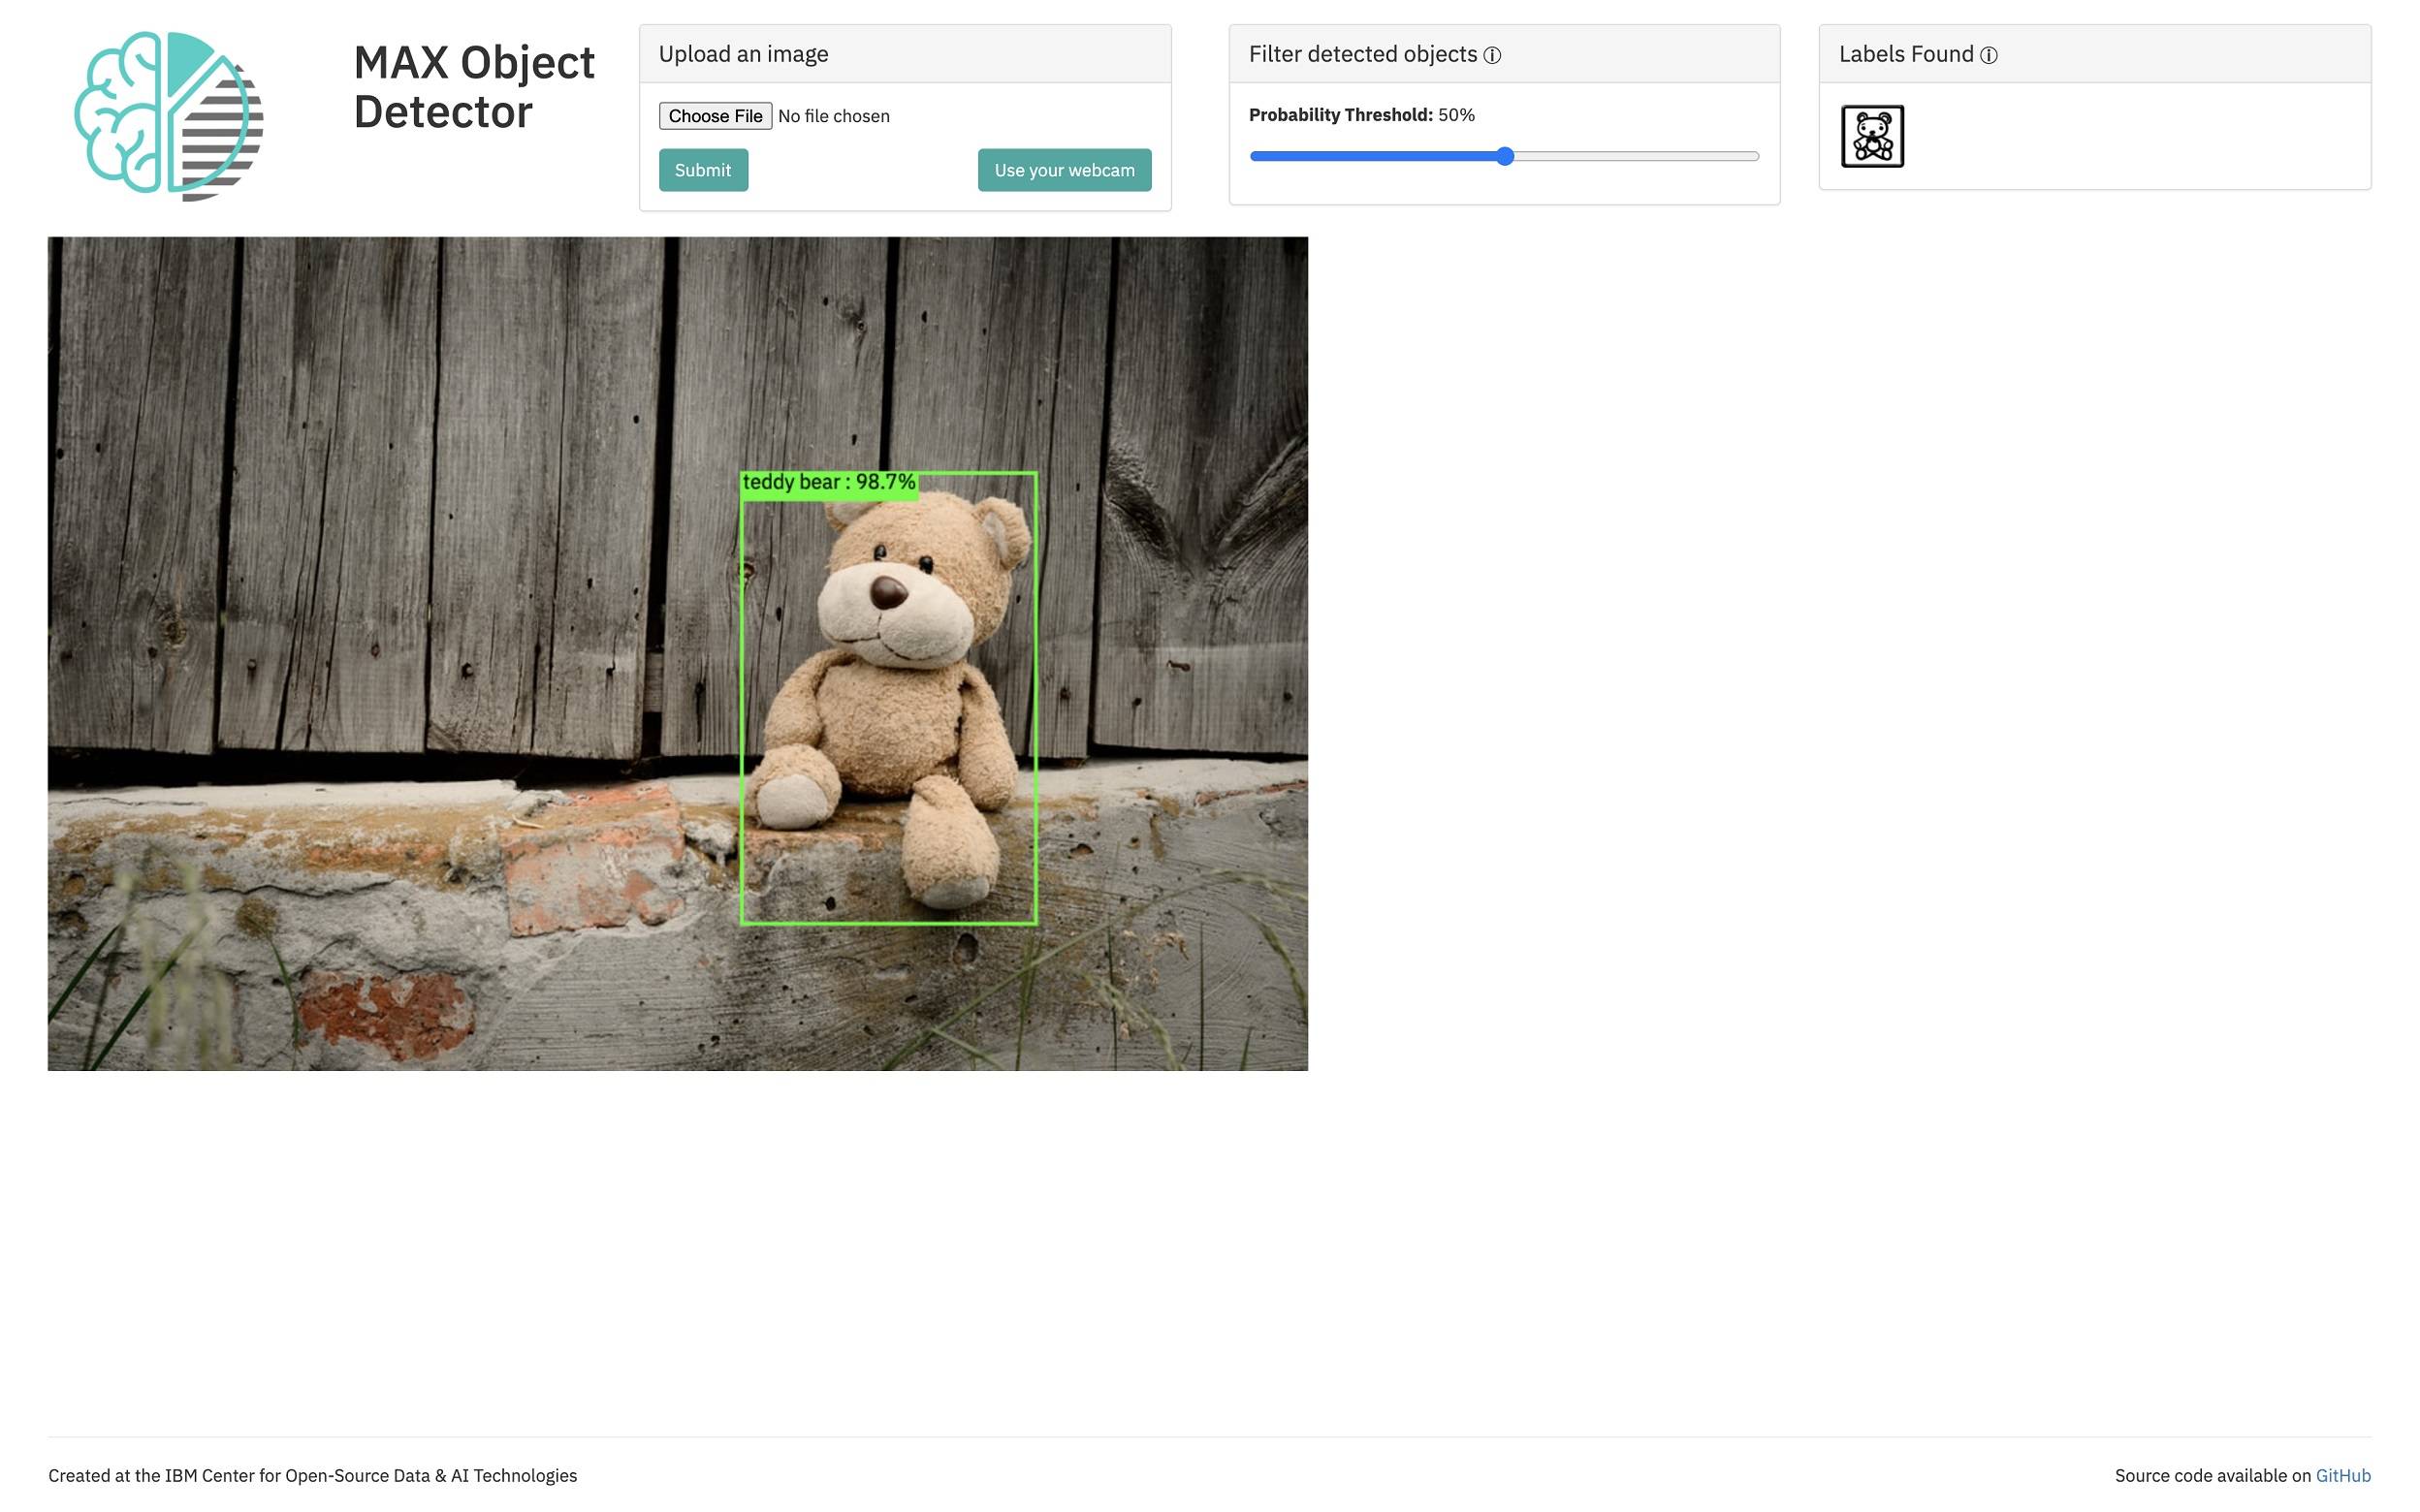
Task: Click info icon beside Filter detected objects
Action: click(1492, 56)
